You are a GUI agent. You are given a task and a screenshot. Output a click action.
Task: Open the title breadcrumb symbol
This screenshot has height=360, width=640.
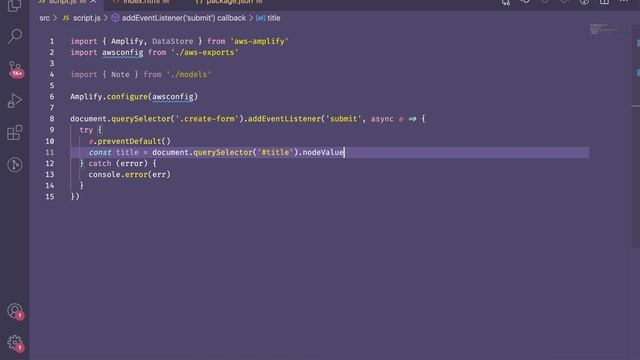click(273, 18)
